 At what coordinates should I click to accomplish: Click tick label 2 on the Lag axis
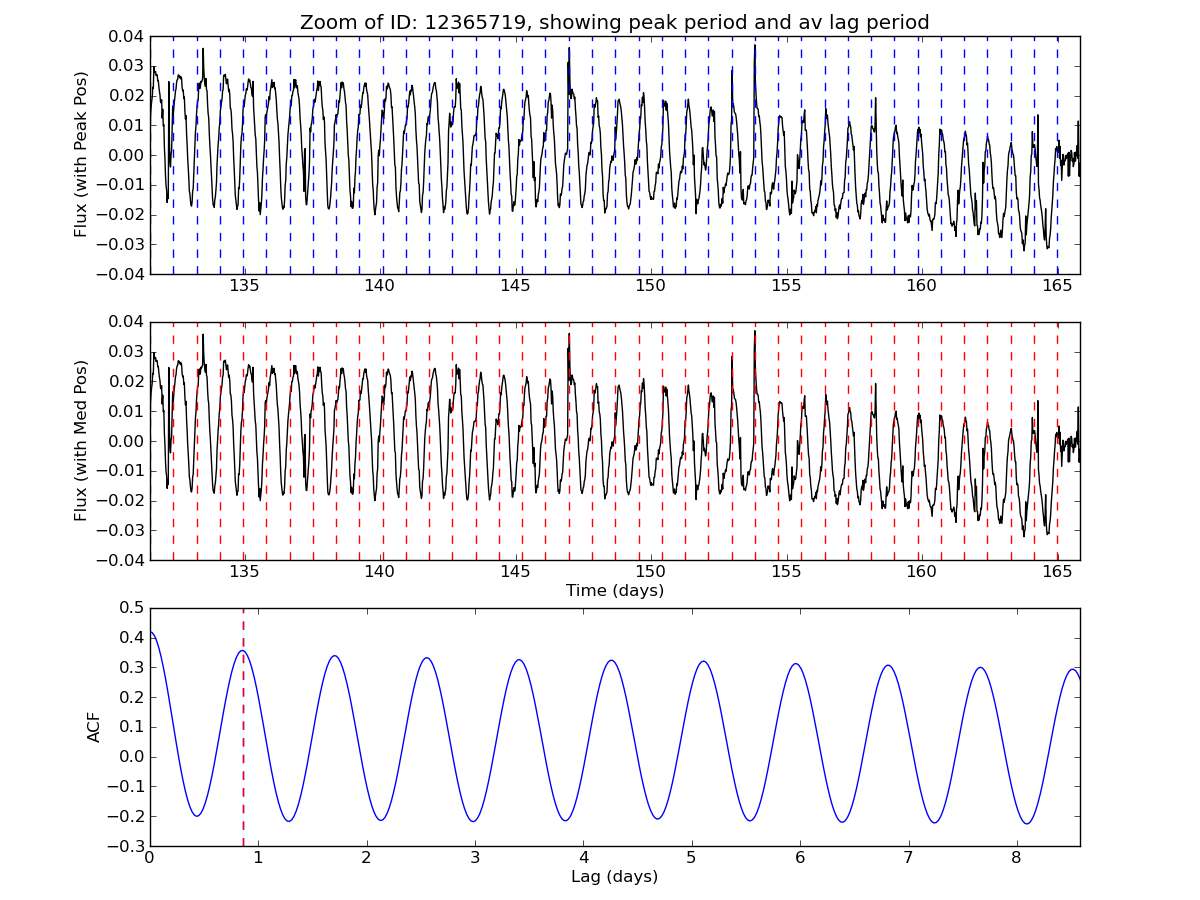pyautogui.click(x=366, y=859)
